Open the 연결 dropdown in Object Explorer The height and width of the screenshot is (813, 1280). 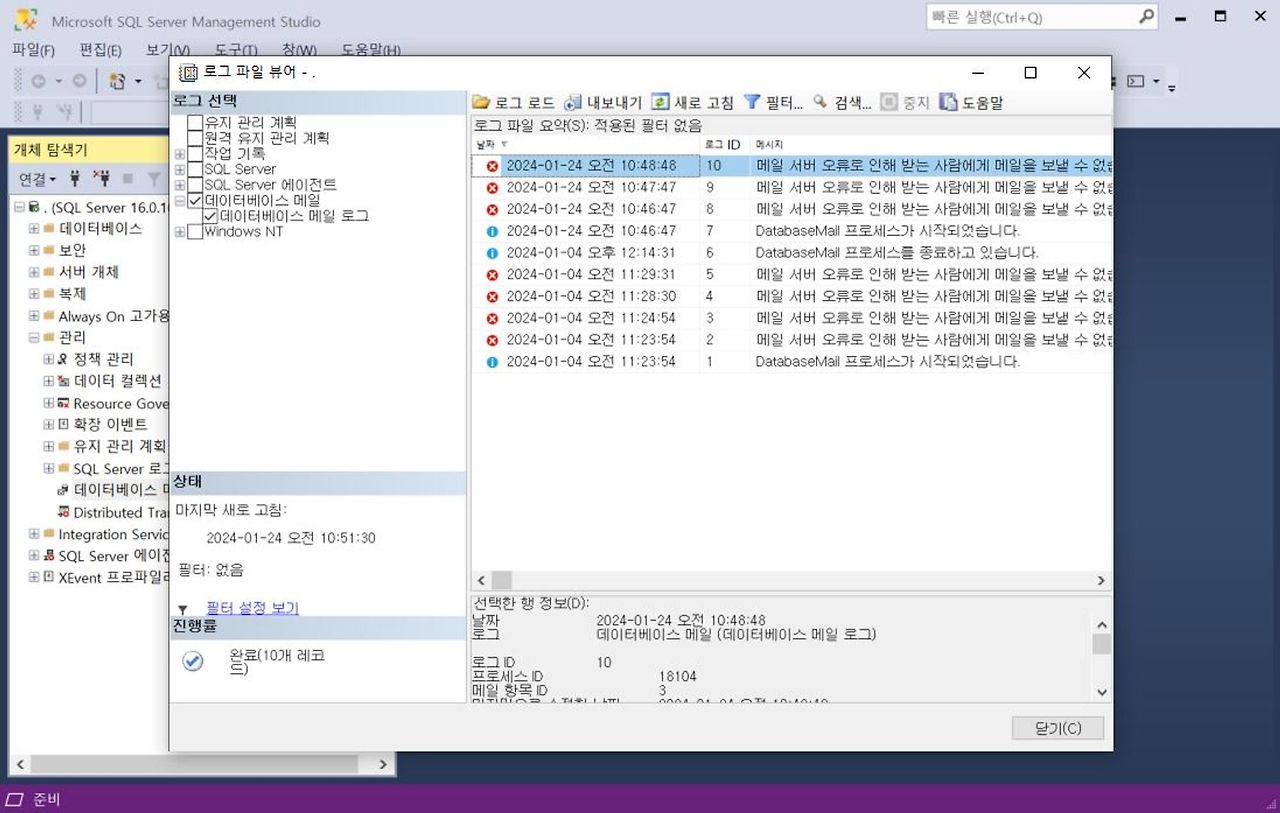tap(39, 179)
